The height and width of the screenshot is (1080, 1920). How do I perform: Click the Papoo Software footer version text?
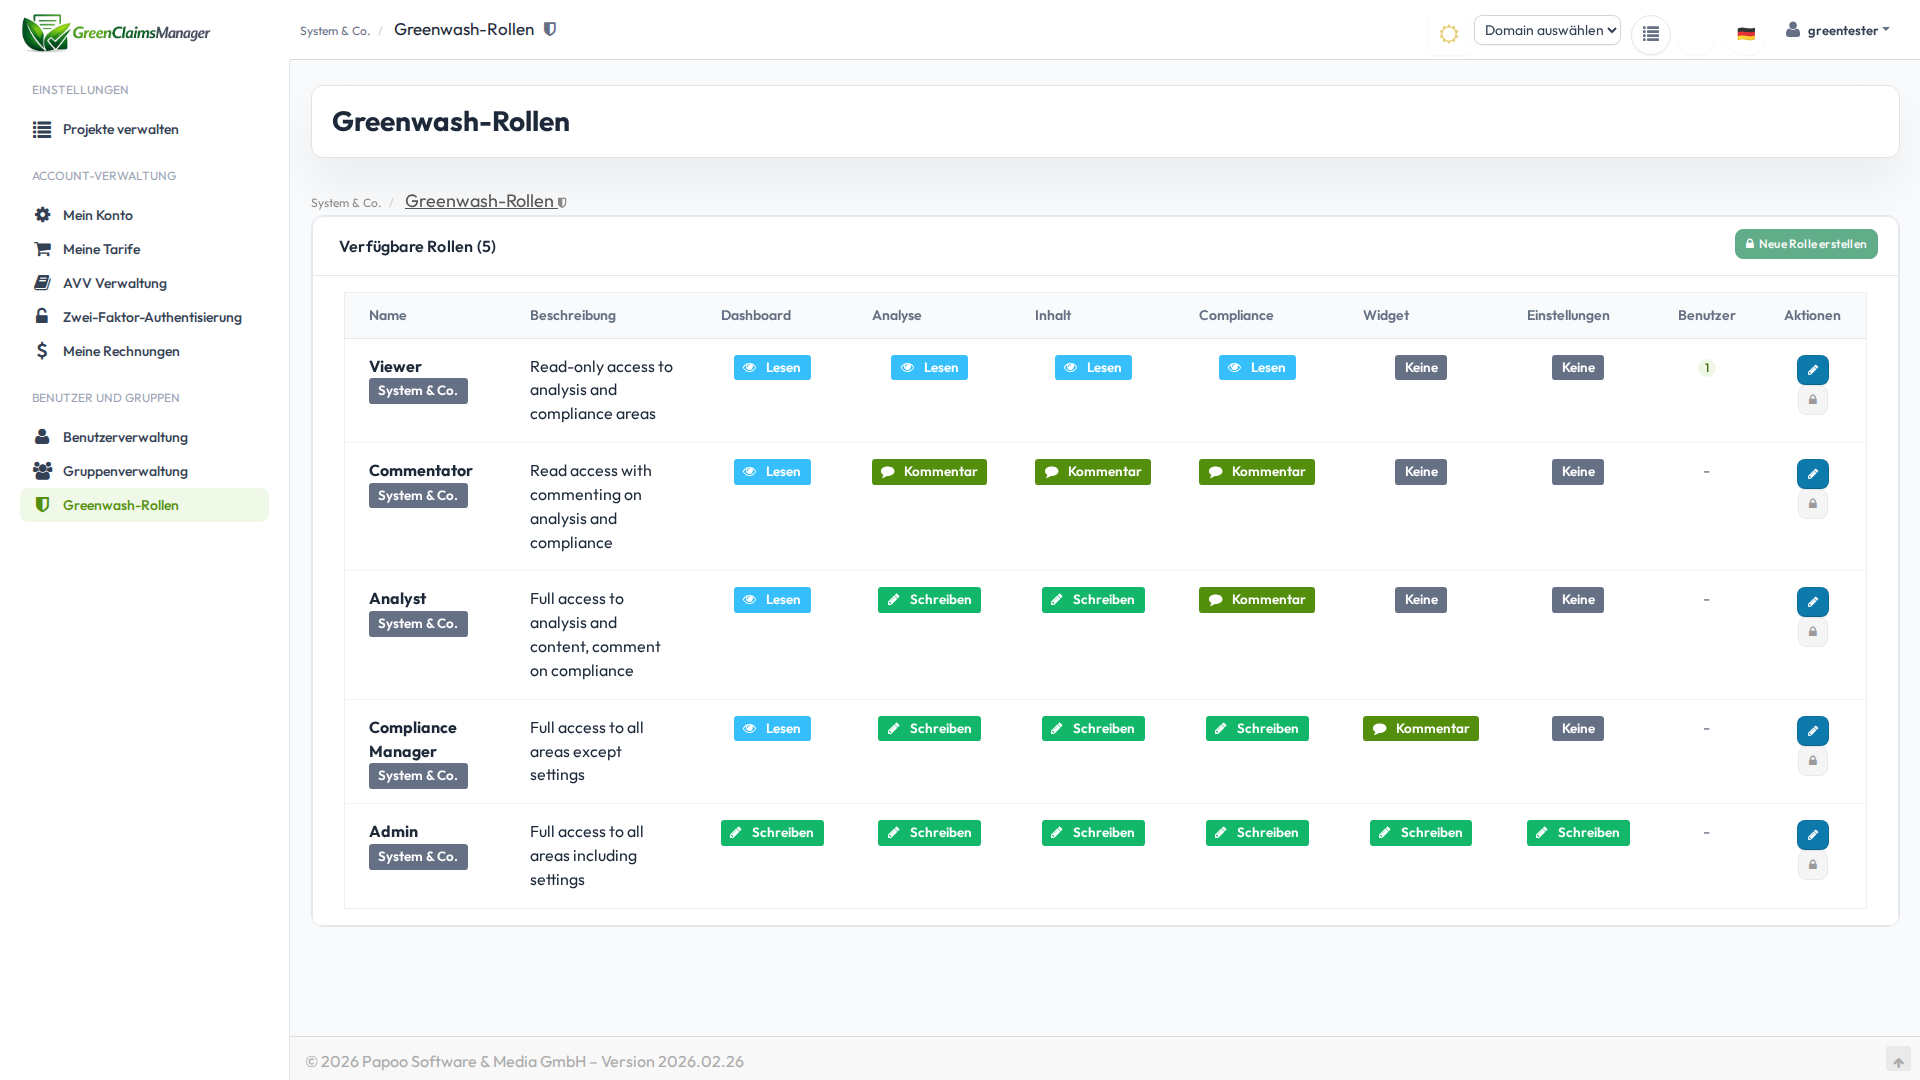[524, 1061]
